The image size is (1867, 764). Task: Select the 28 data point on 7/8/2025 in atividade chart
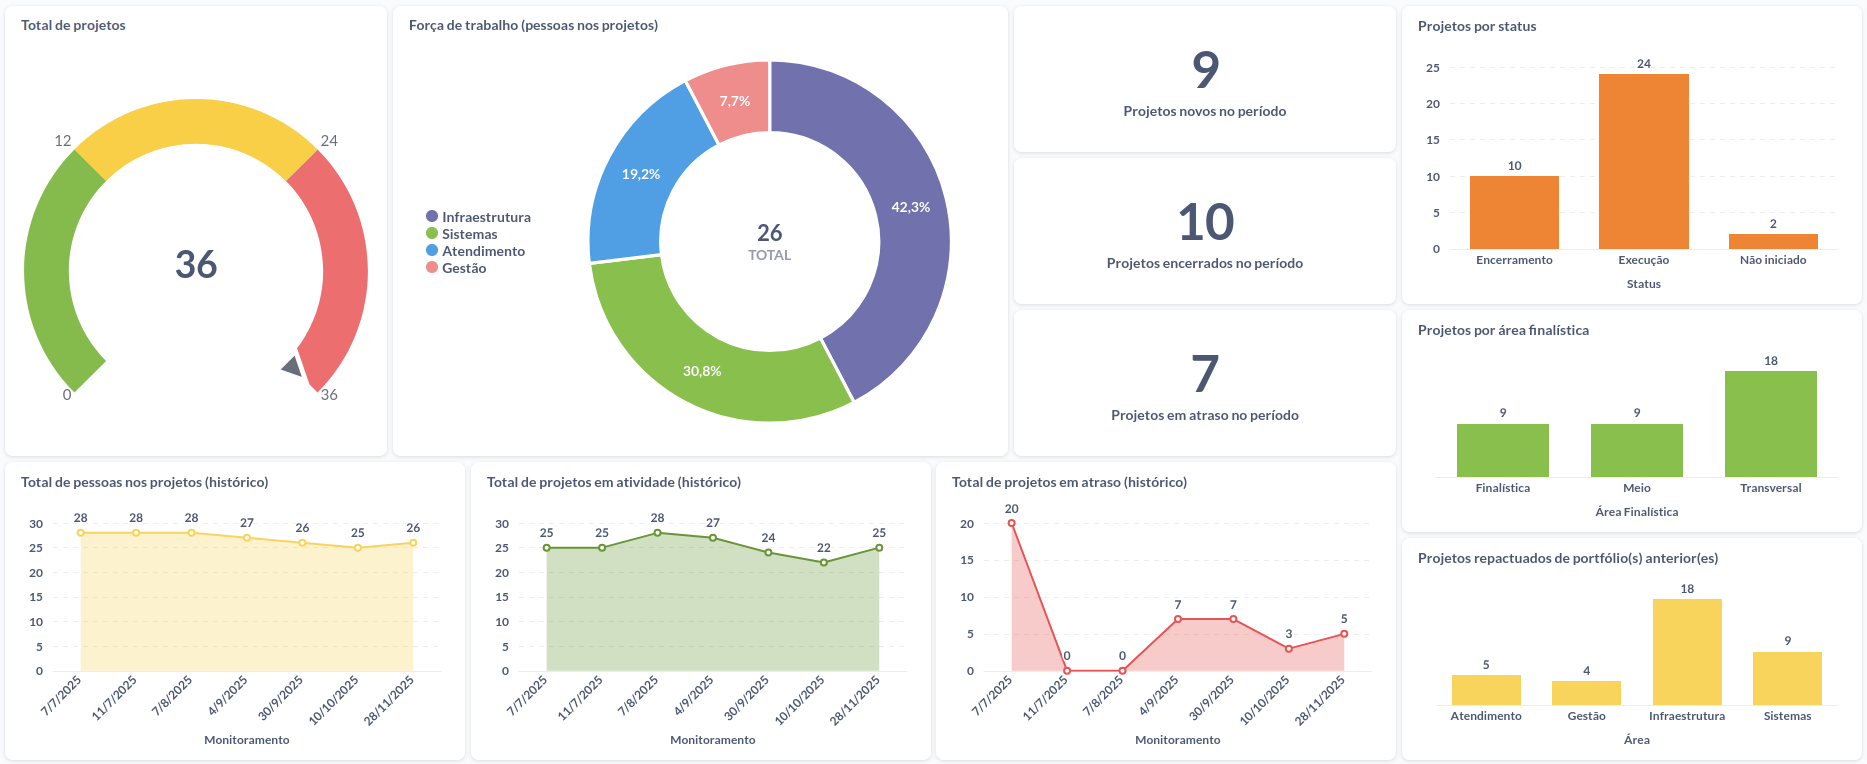pos(657,533)
